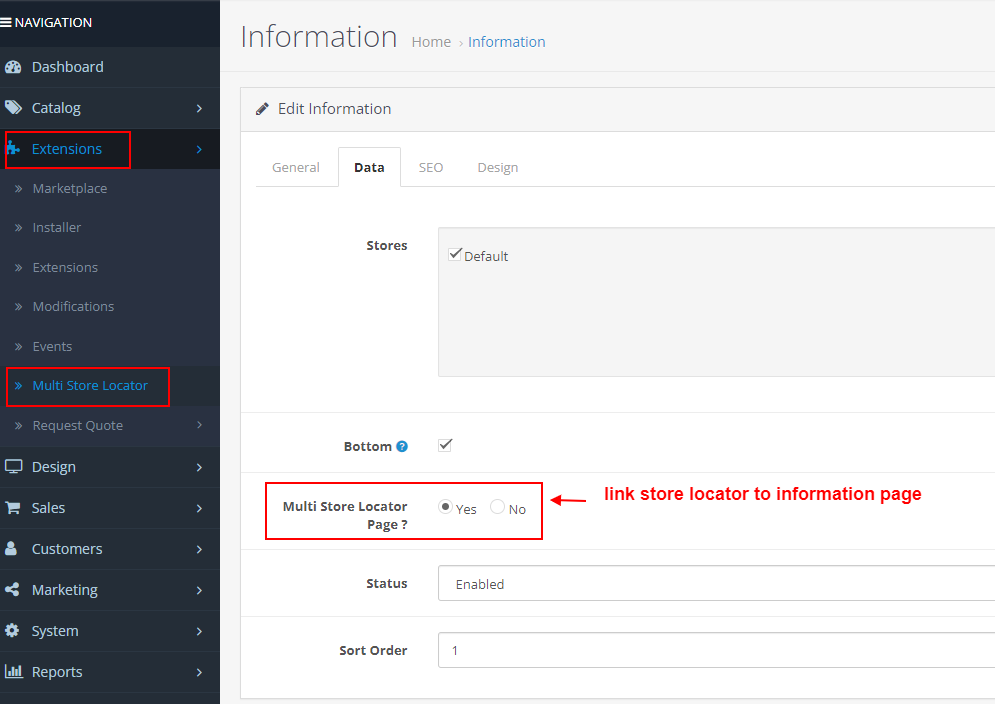Image resolution: width=995 pixels, height=704 pixels.
Task: Click the Reports bar chart icon
Action: pos(13,671)
